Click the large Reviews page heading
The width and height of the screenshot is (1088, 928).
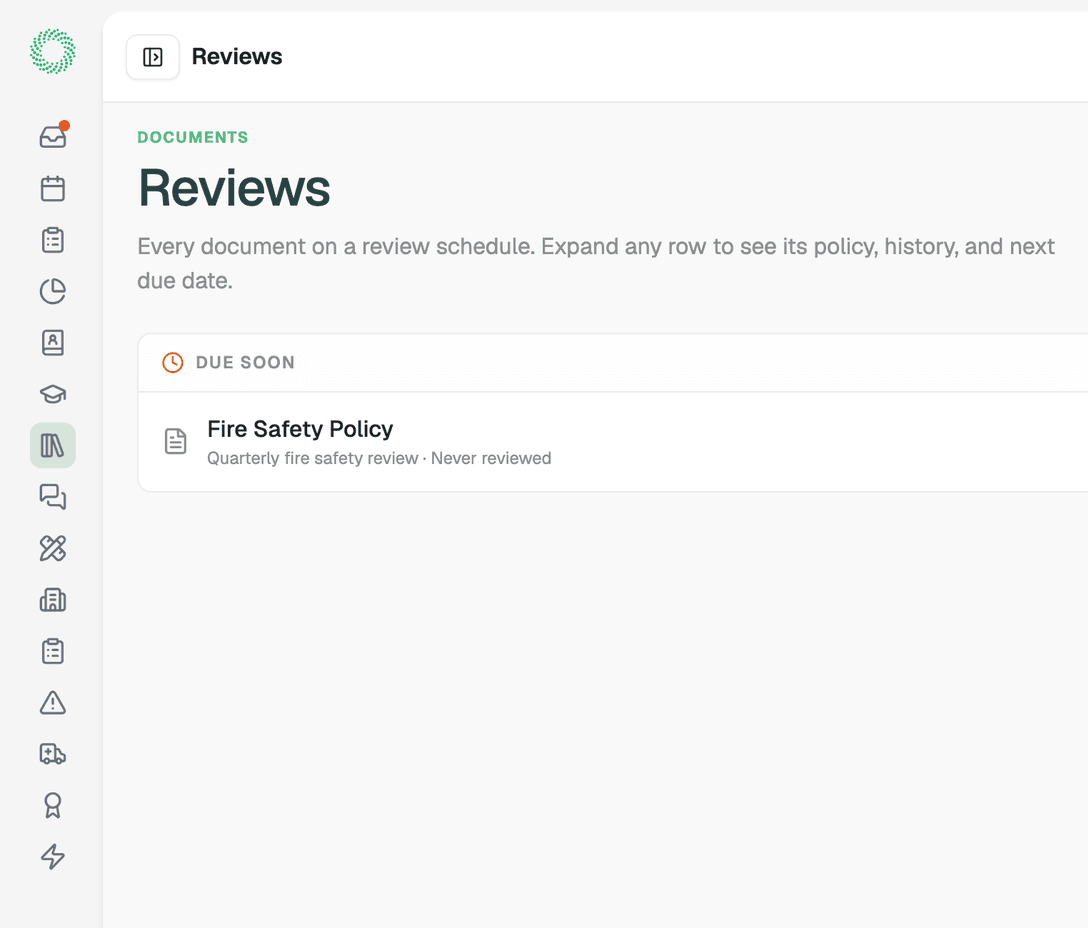pos(234,188)
